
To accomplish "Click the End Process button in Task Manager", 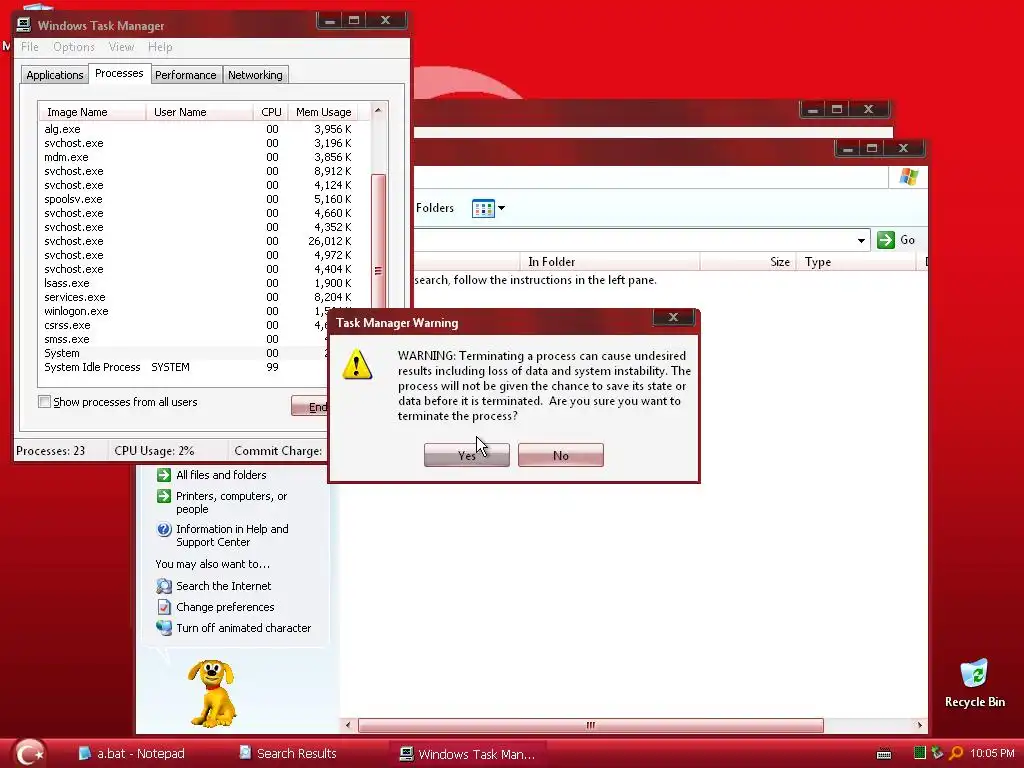I will [x=310, y=406].
